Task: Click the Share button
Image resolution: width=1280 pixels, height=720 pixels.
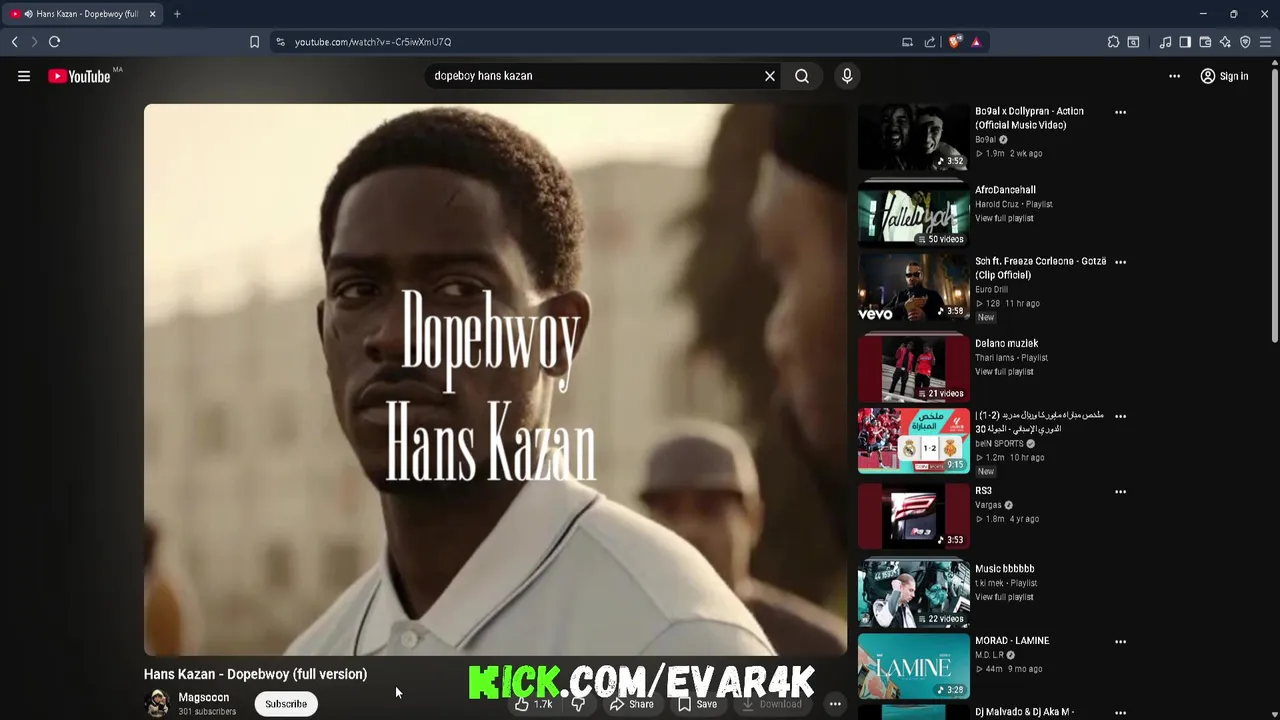Action: pyautogui.click(x=632, y=704)
